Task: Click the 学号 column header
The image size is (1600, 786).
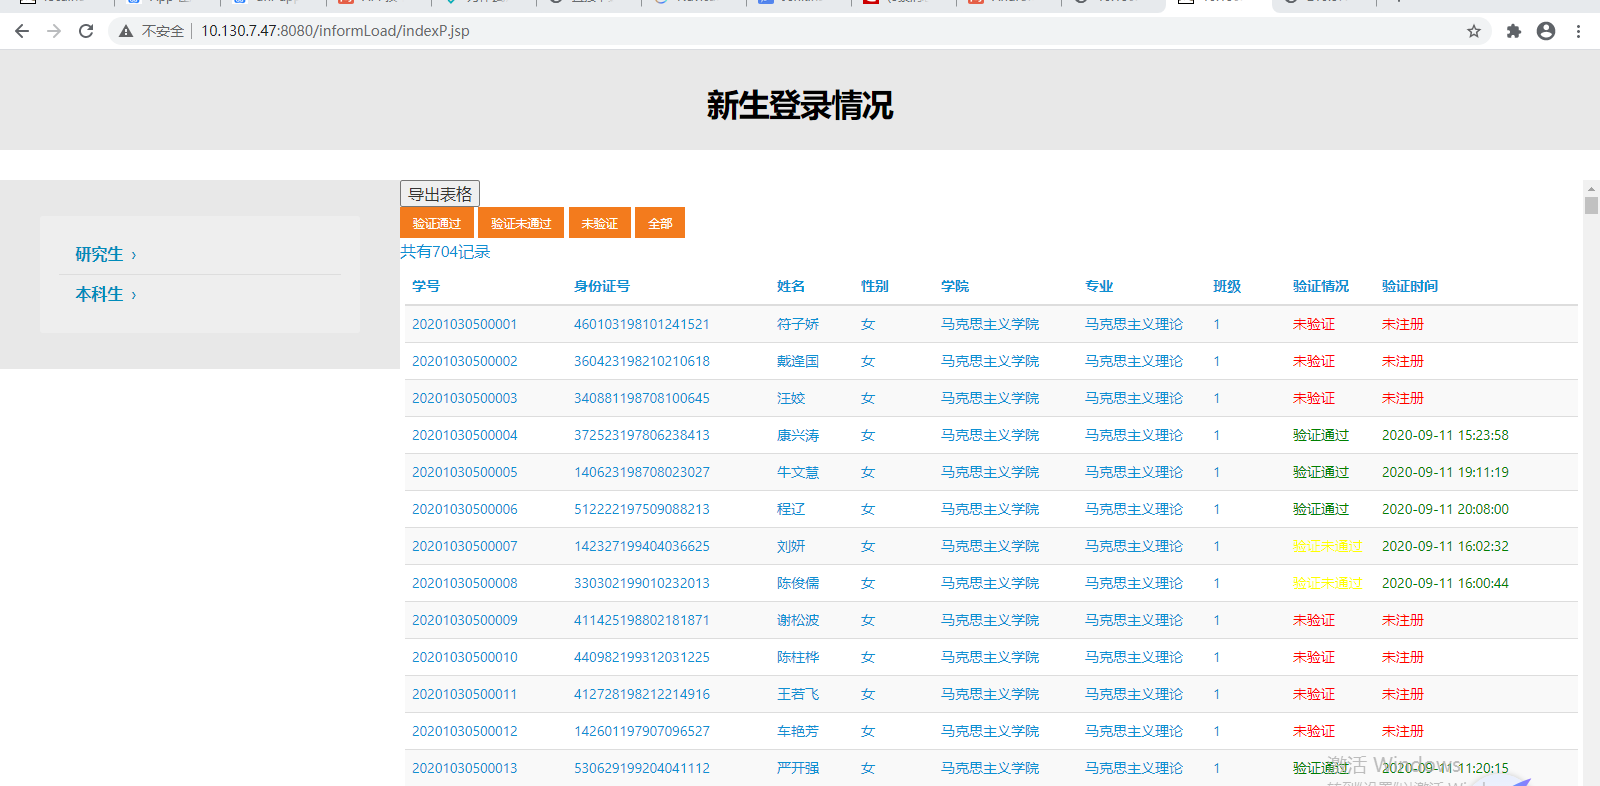Action: [426, 286]
